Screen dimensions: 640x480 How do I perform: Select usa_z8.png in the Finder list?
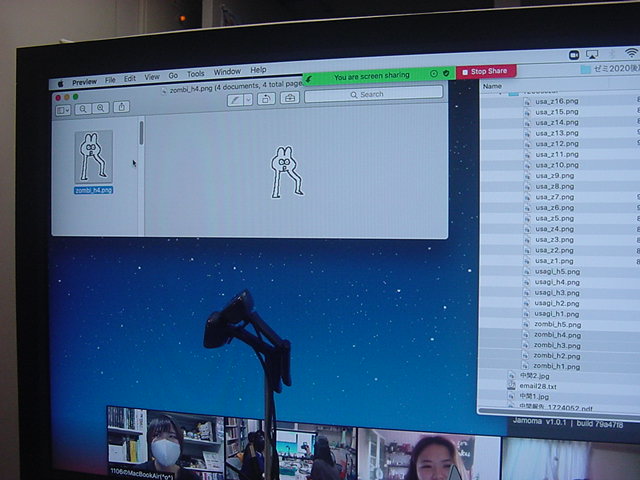click(555, 186)
